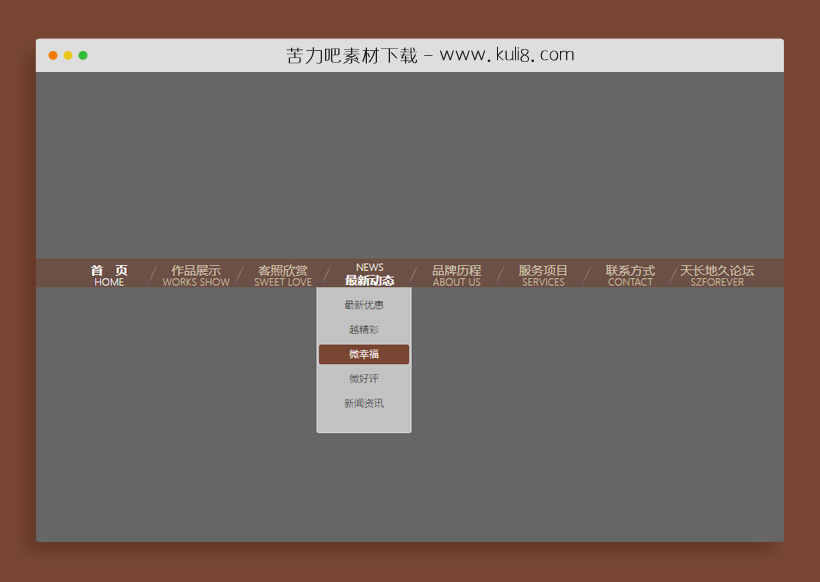The height and width of the screenshot is (582, 820).
Task: Visit 天长地久论坛 SZFOREVER forum link
Action: click(717, 275)
